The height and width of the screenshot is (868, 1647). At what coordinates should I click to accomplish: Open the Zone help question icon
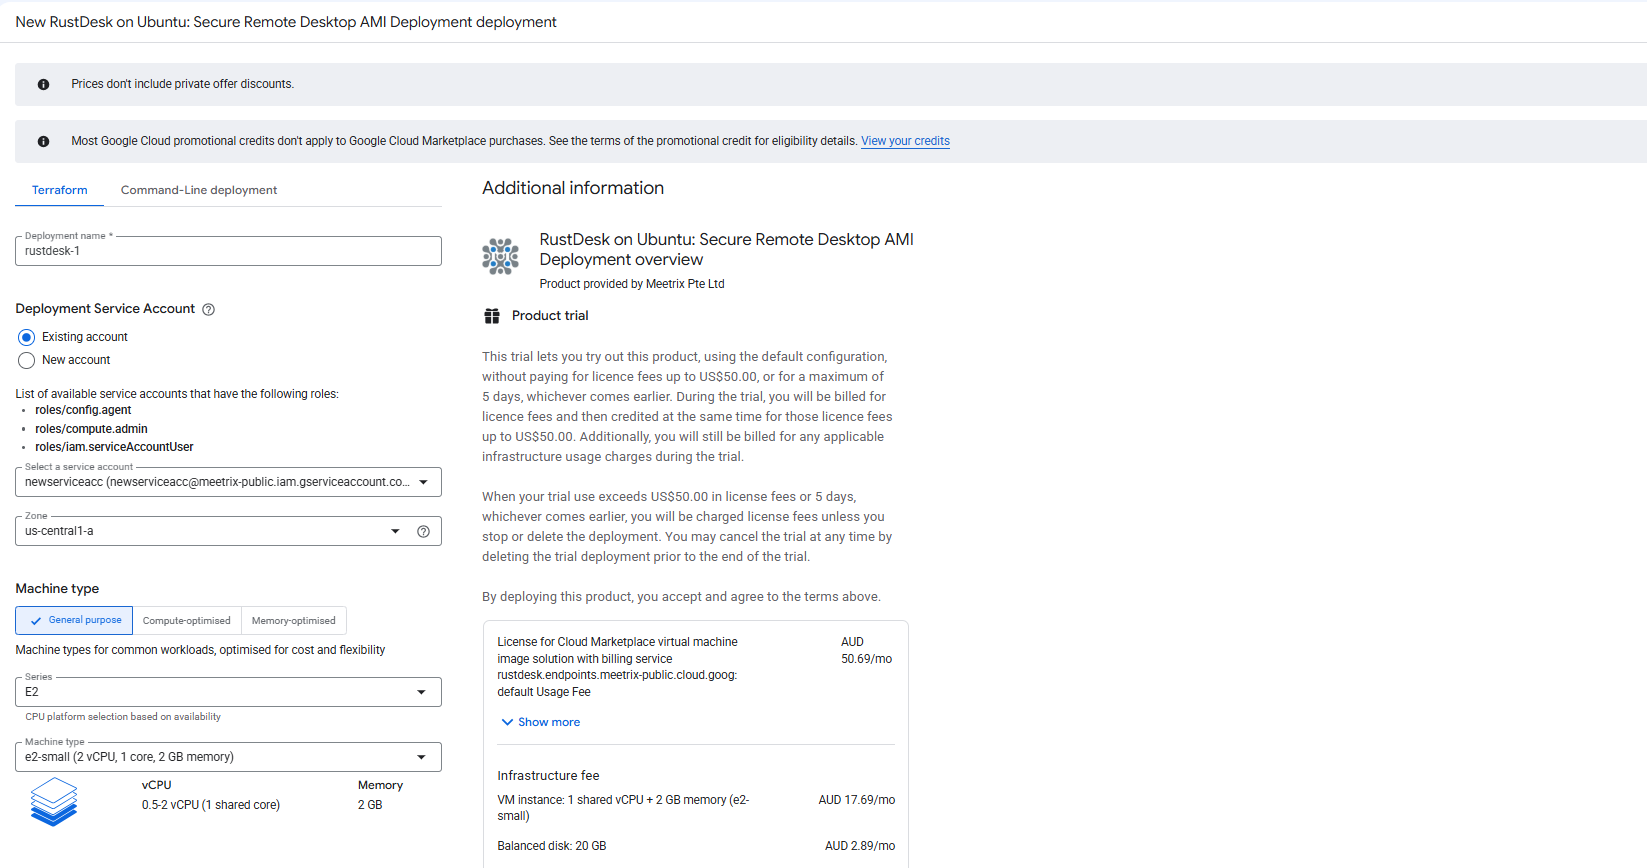[x=423, y=532]
